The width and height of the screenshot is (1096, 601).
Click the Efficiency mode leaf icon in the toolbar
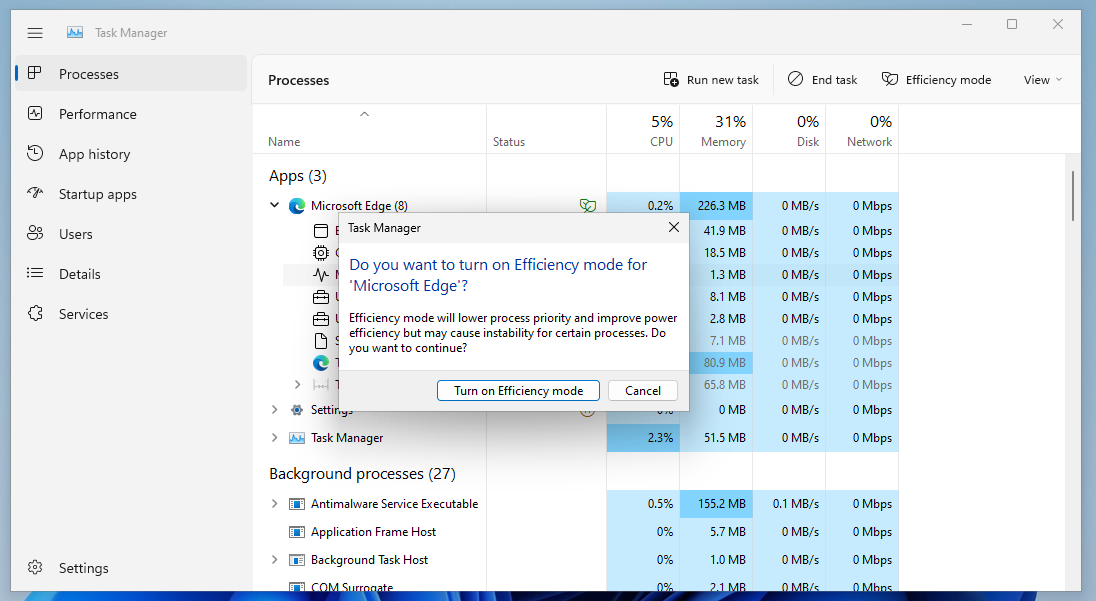[x=890, y=79]
